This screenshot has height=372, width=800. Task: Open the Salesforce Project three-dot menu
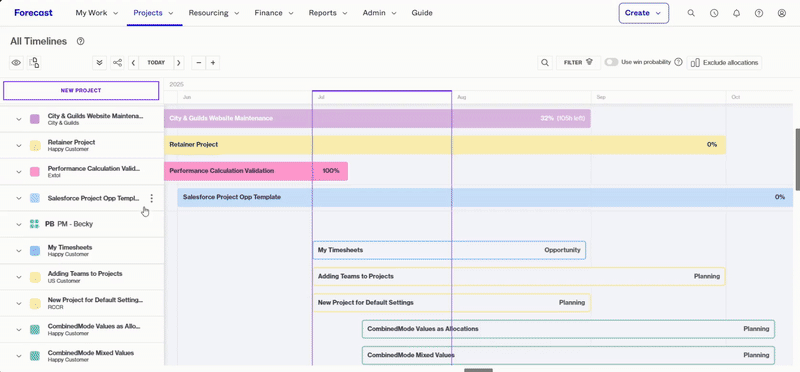(x=151, y=198)
